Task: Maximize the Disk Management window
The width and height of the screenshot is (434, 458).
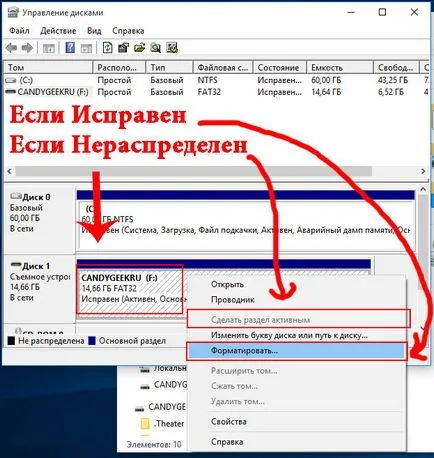Action: (x=383, y=12)
